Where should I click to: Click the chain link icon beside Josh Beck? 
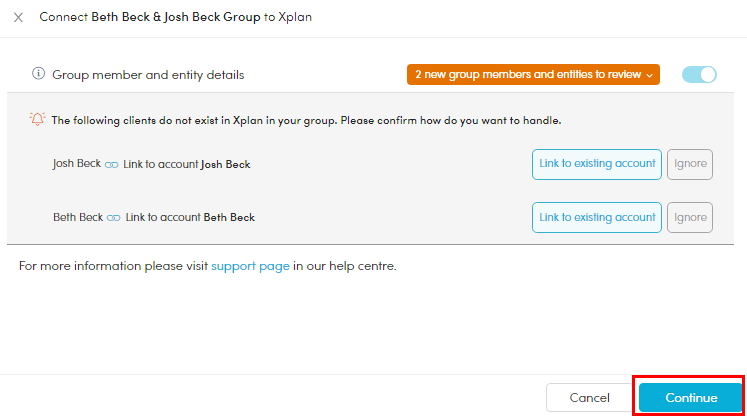(x=111, y=164)
